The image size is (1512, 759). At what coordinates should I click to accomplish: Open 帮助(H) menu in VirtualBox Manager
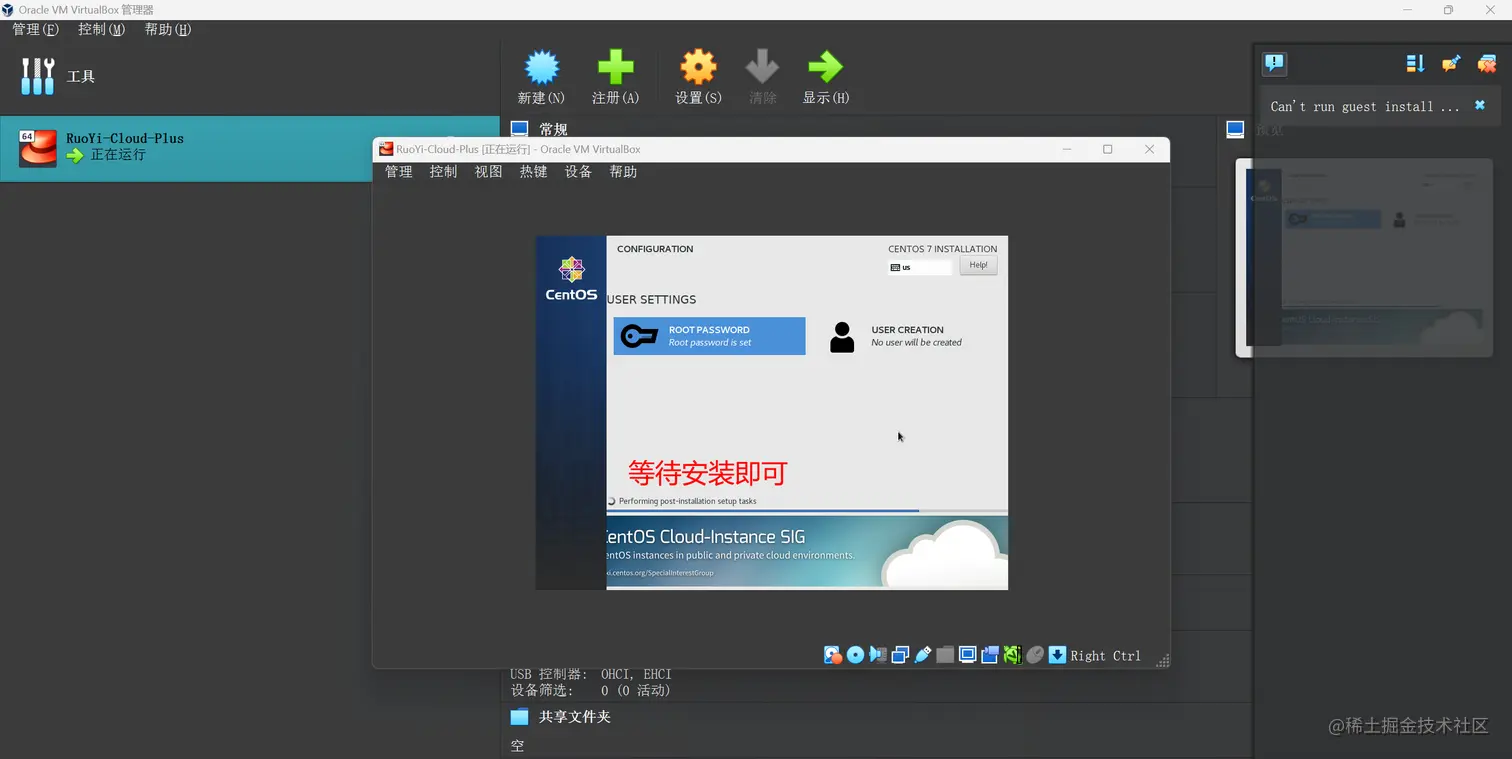coord(167,29)
